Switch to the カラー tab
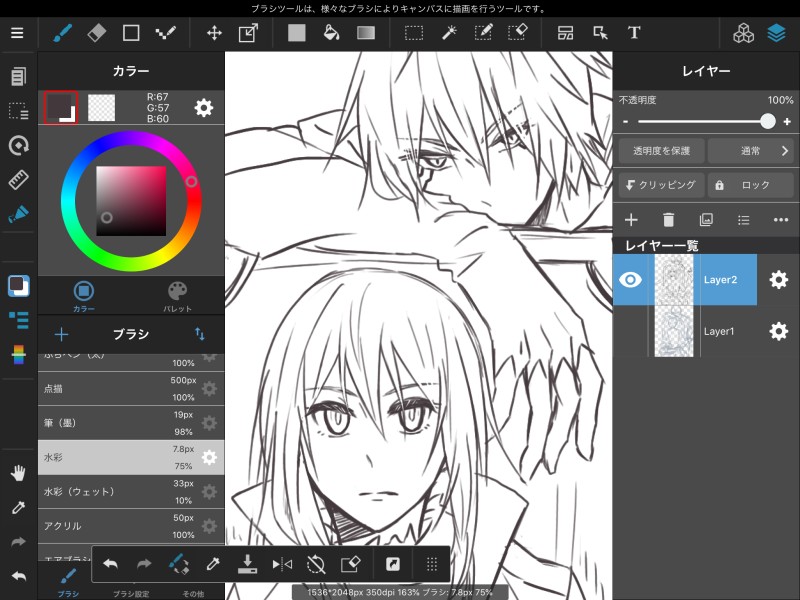 point(84,296)
